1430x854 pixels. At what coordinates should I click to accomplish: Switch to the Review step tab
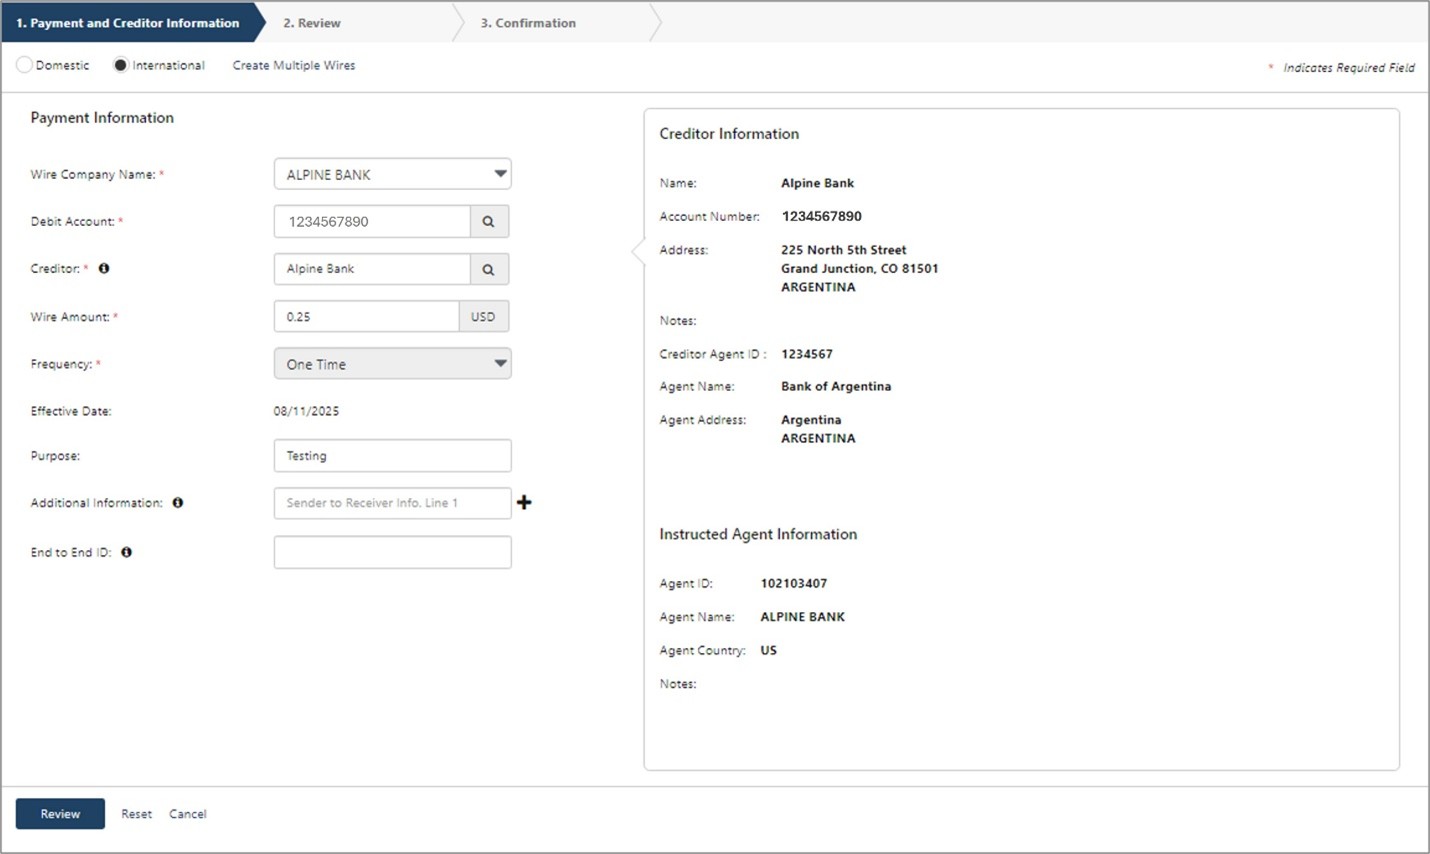click(x=312, y=23)
